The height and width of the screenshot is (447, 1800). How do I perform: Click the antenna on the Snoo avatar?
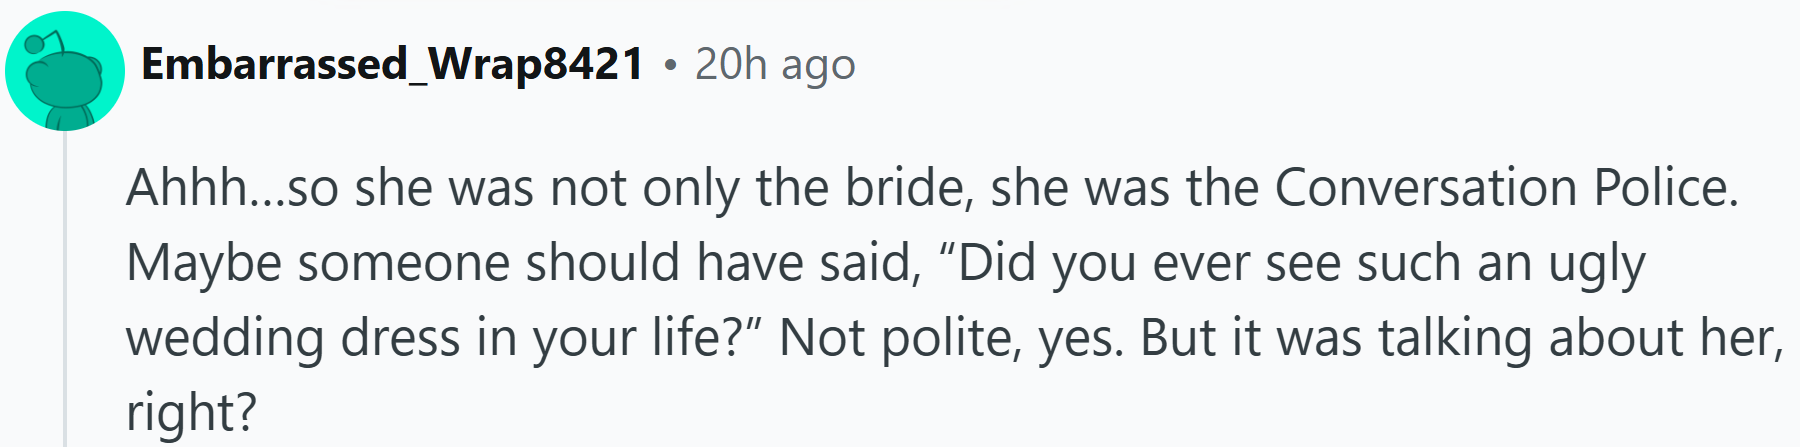(43, 43)
